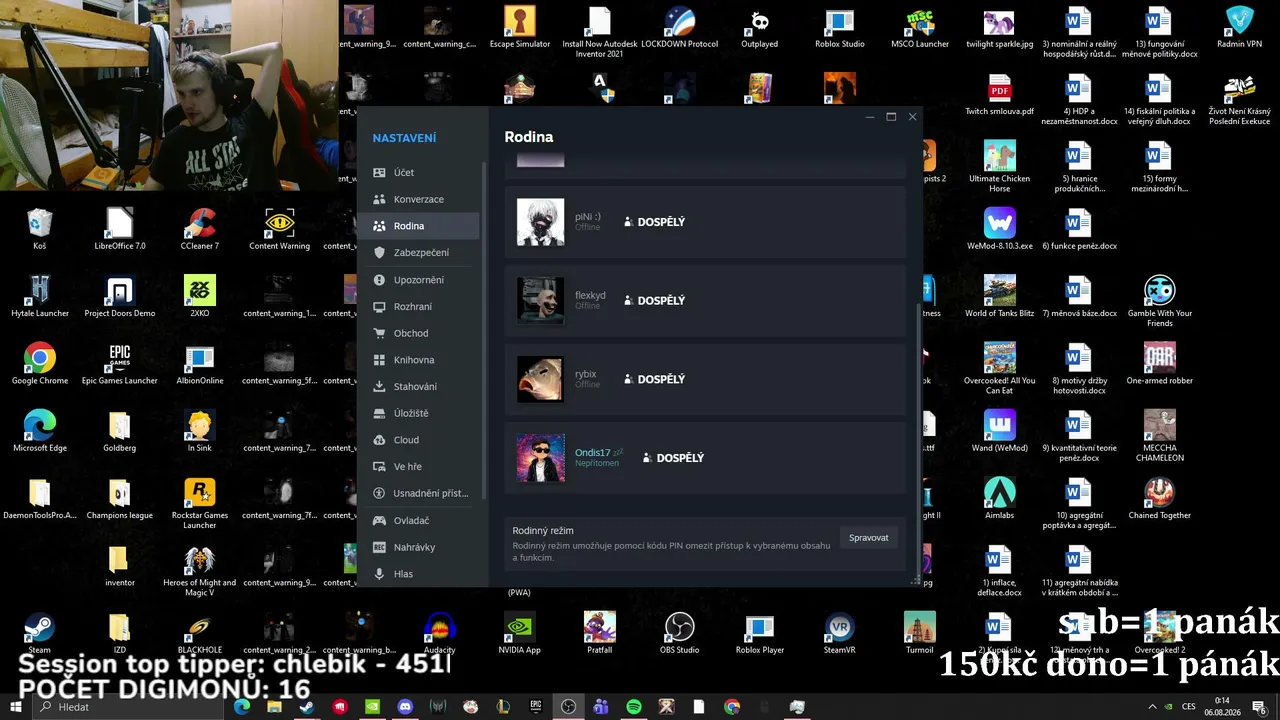The height and width of the screenshot is (720, 1280).
Task: Select Google Chrome desktop icon
Action: pos(40,363)
